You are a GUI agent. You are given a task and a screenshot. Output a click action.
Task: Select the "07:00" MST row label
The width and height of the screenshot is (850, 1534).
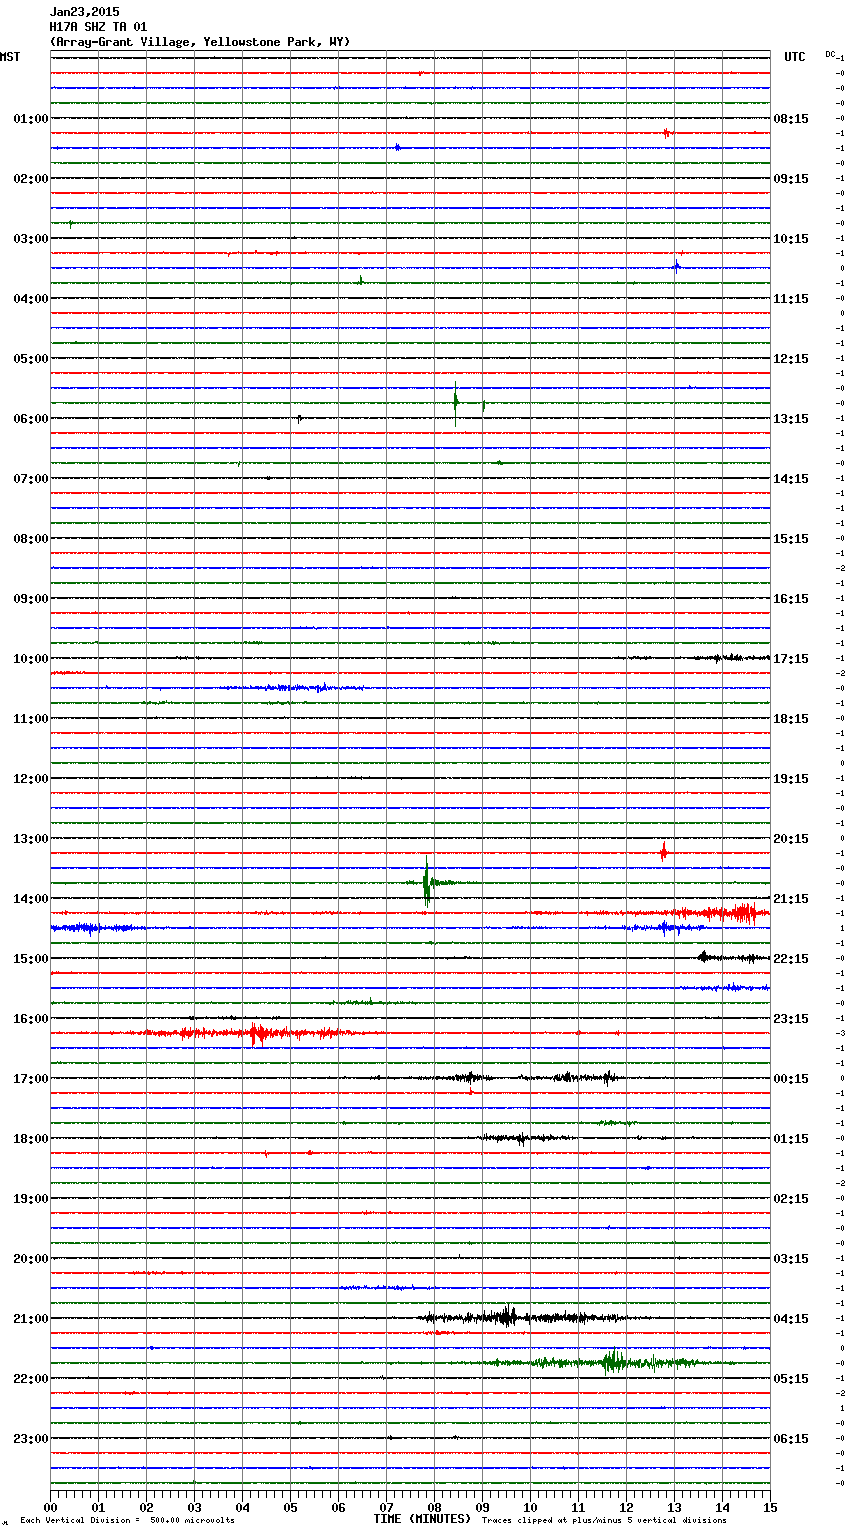31,479
